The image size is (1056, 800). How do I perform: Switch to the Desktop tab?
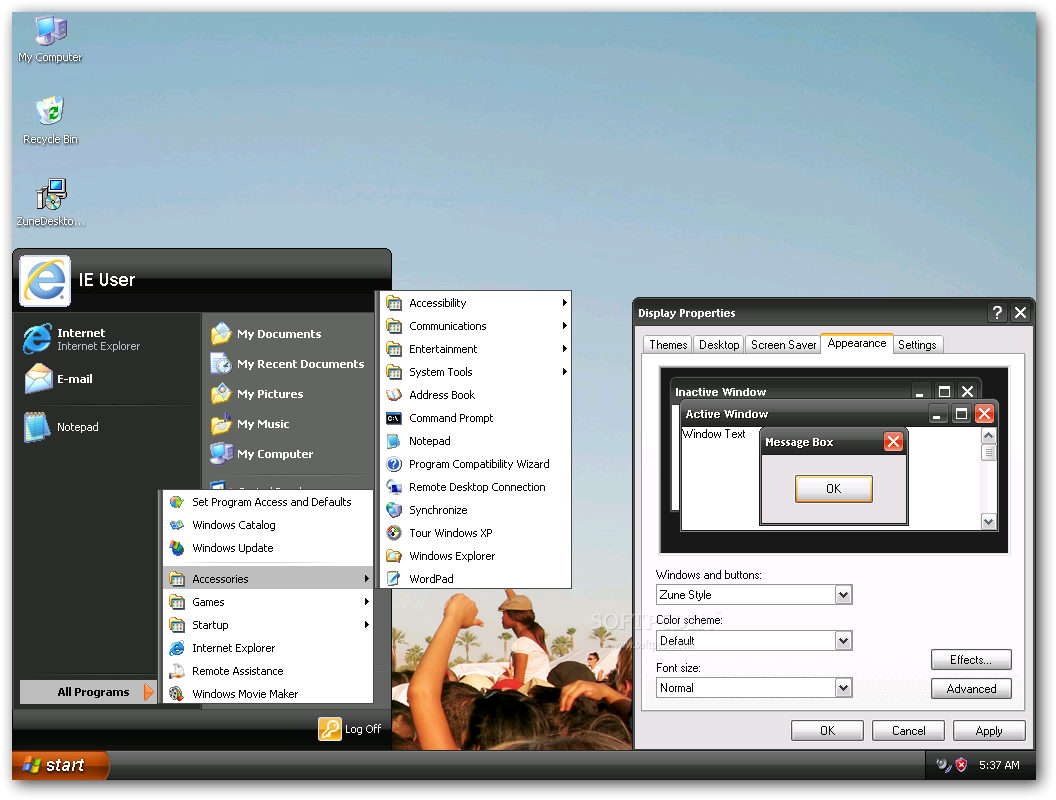coord(719,345)
